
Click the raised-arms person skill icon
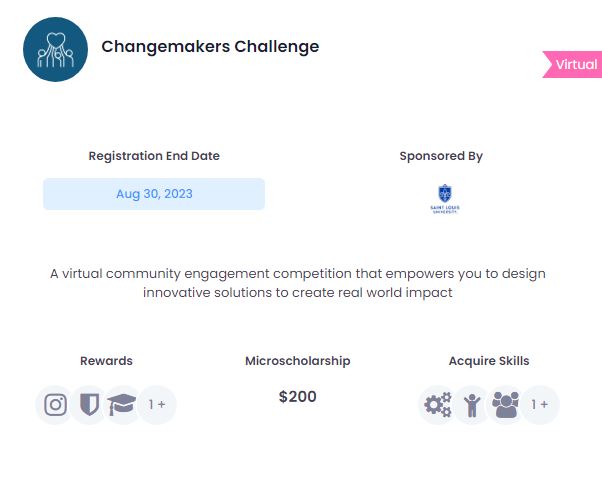[x=472, y=405]
